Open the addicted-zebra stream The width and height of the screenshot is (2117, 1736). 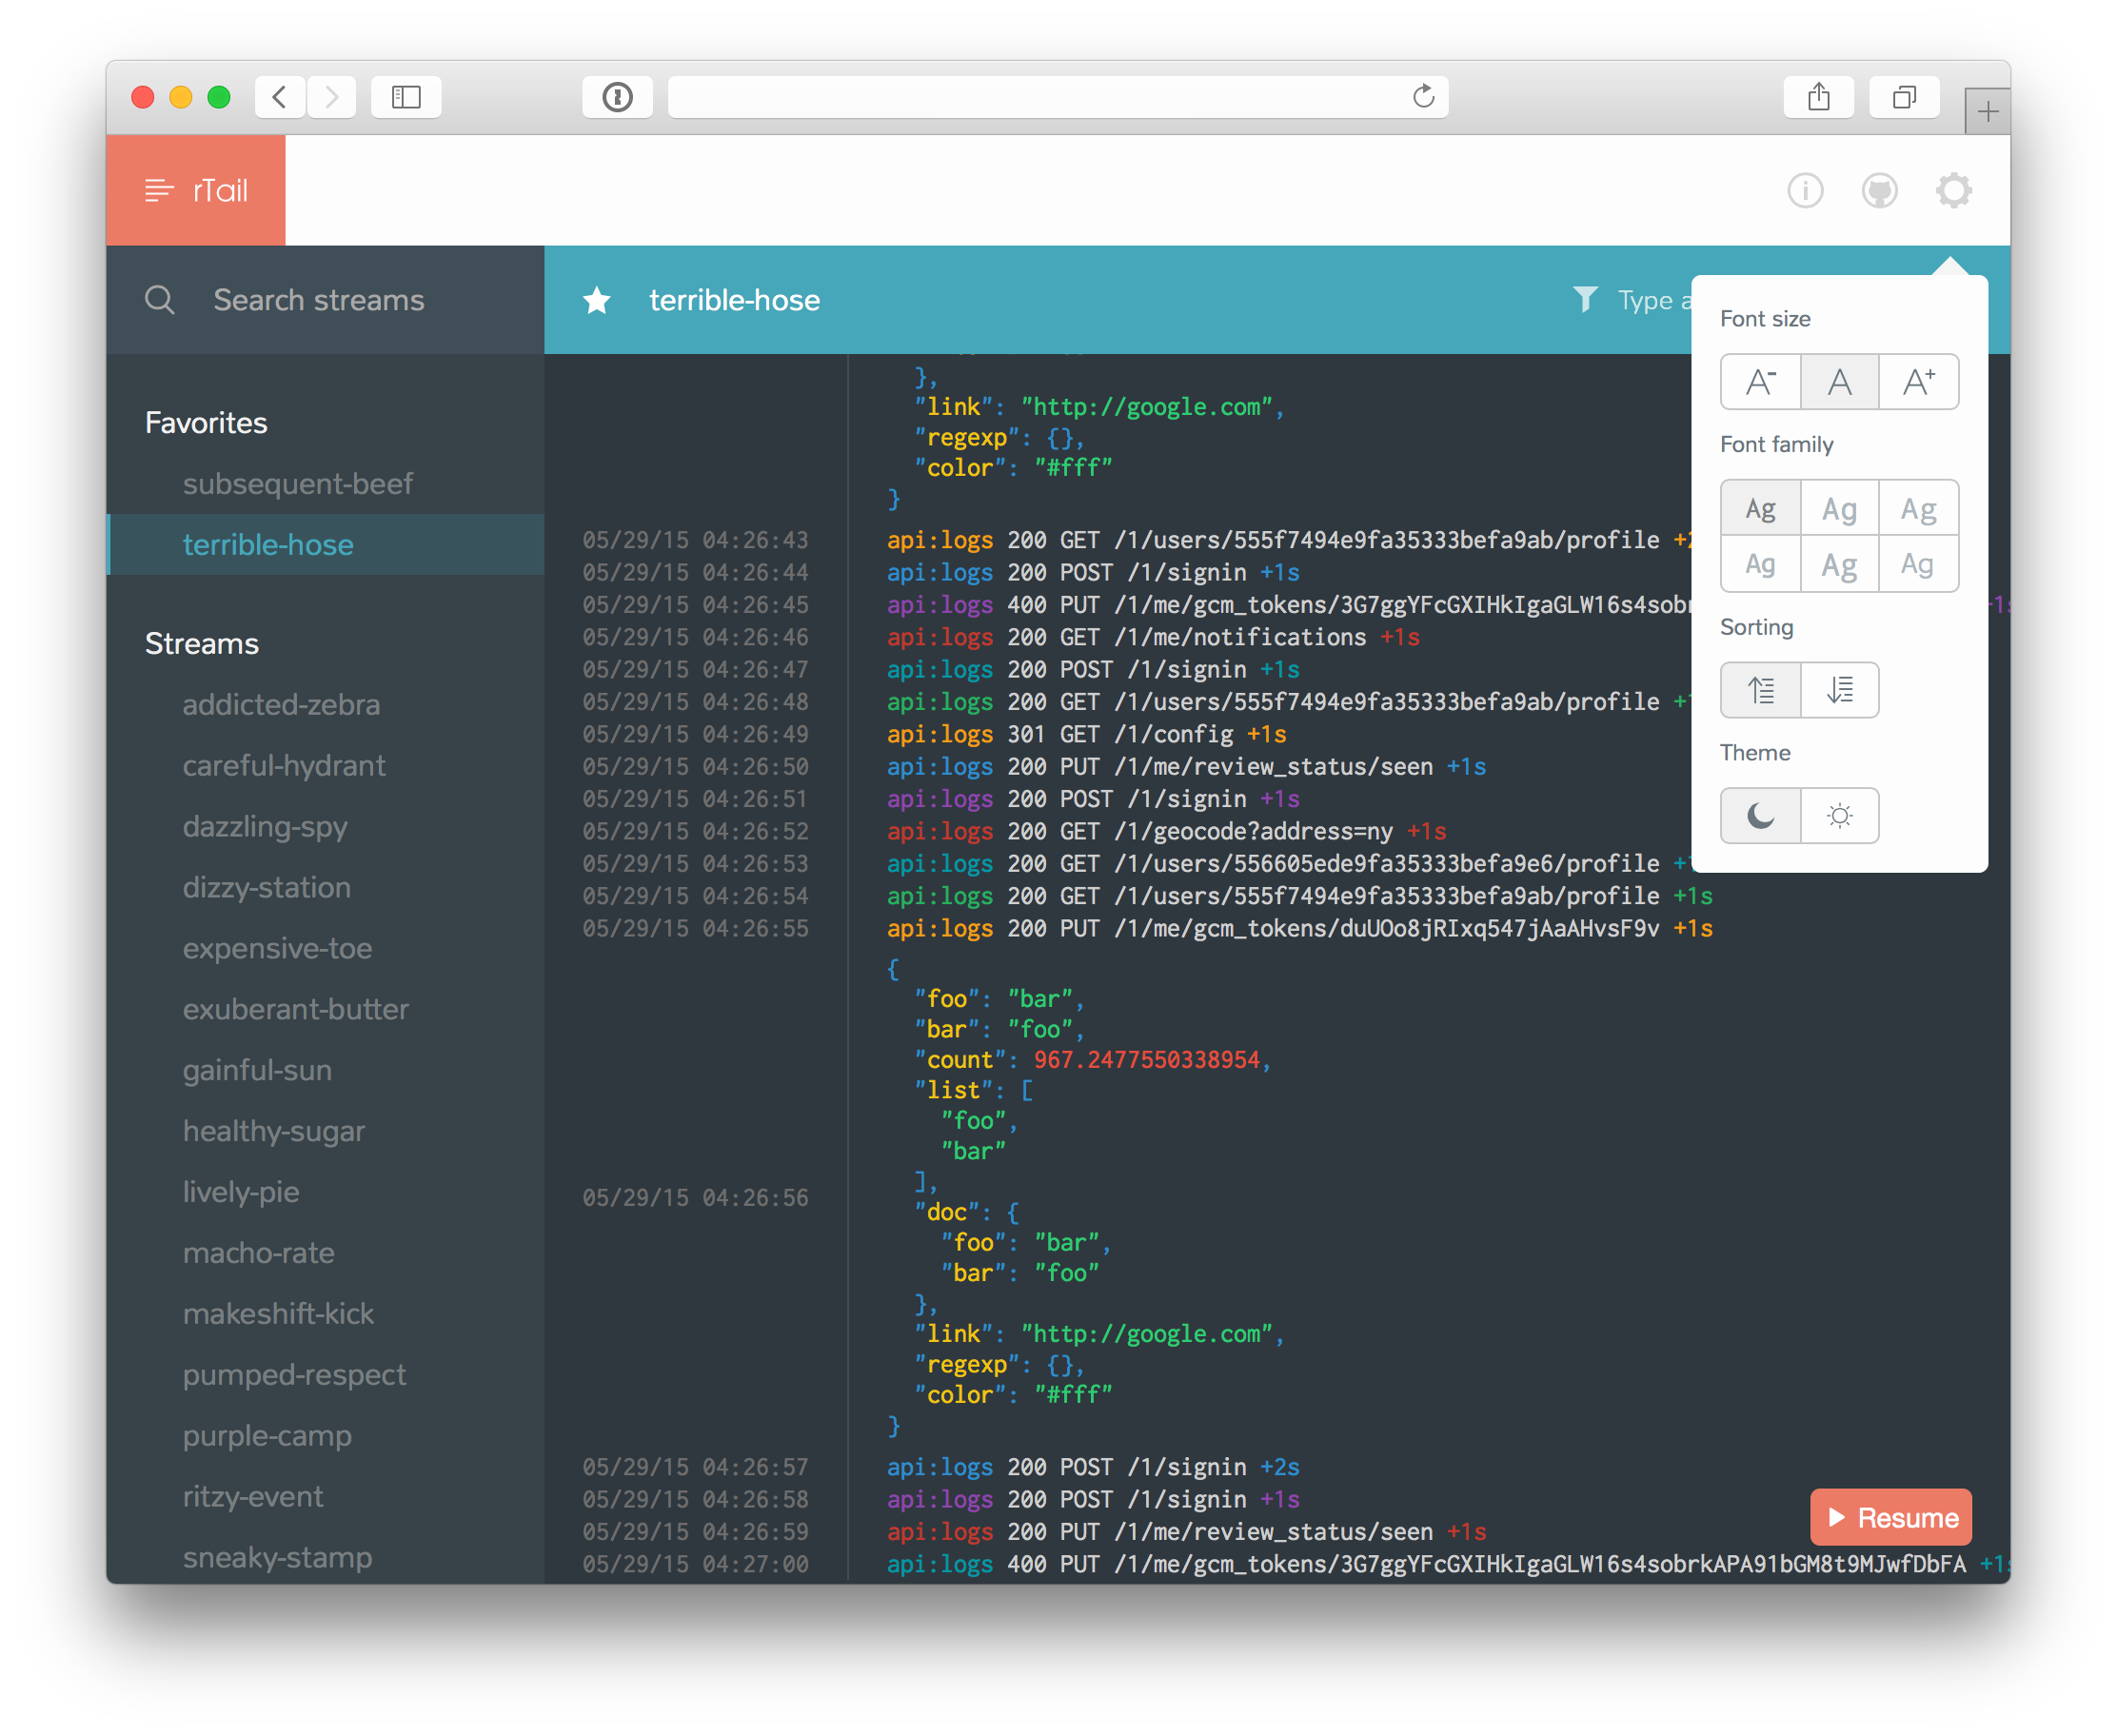[281, 705]
